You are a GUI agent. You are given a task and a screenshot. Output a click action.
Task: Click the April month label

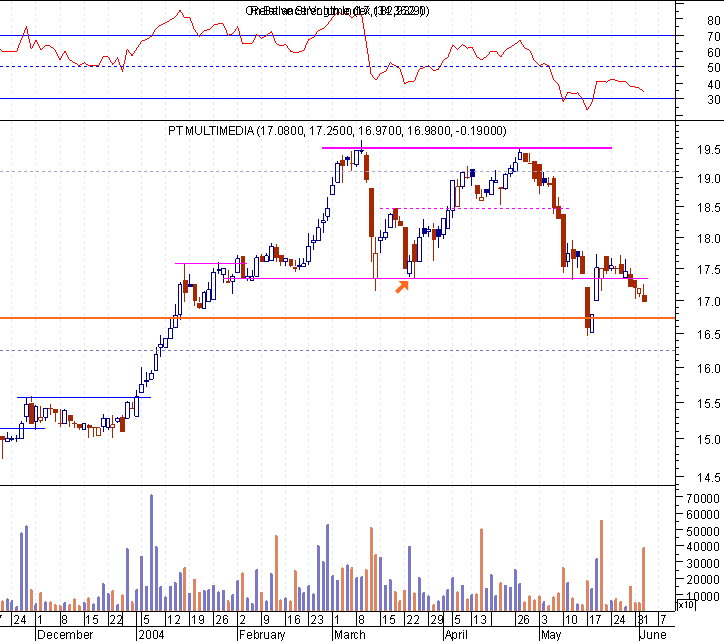coord(456,635)
